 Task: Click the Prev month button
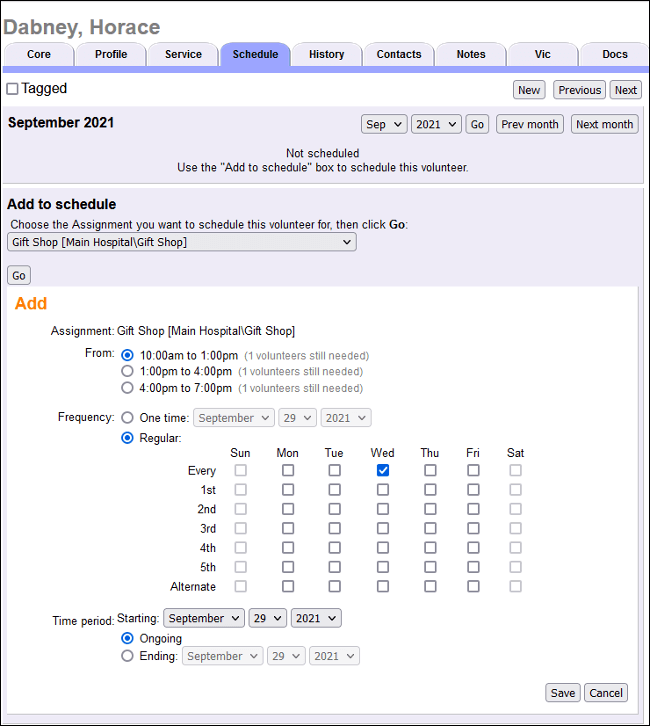click(530, 124)
